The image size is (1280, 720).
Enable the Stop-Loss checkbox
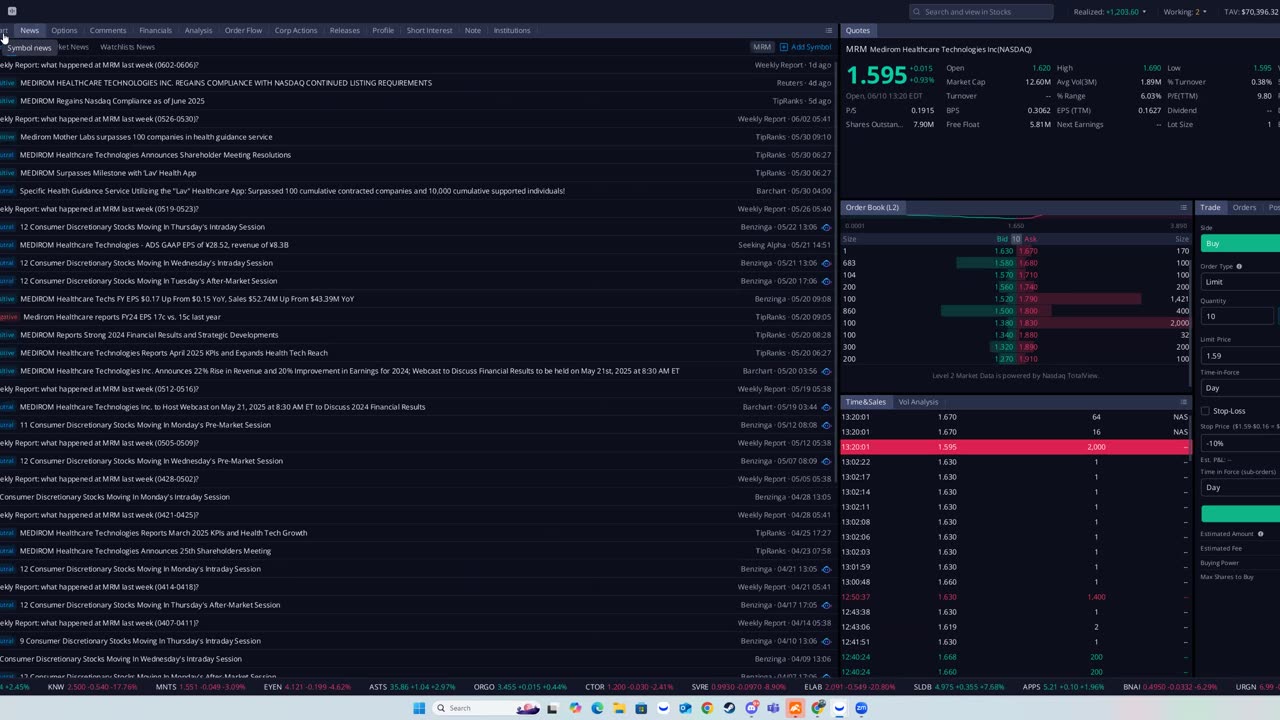tap(1205, 411)
